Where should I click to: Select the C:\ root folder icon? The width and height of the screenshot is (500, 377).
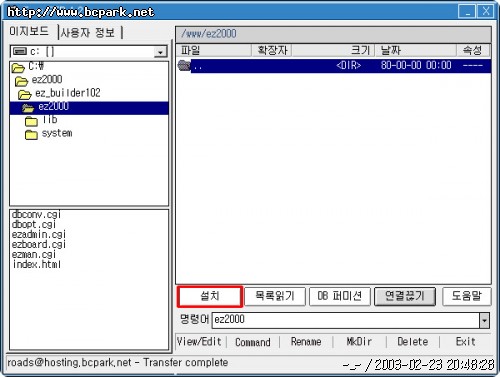[18, 68]
